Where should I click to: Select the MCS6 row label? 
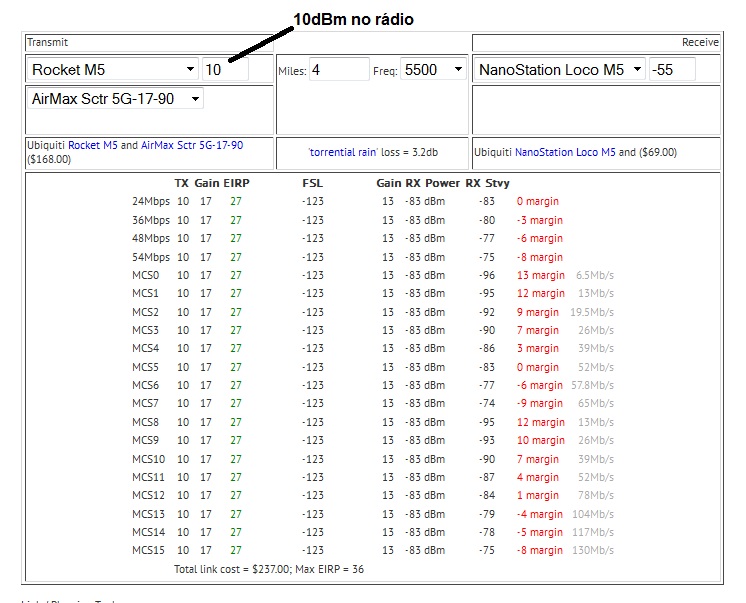[146, 386]
